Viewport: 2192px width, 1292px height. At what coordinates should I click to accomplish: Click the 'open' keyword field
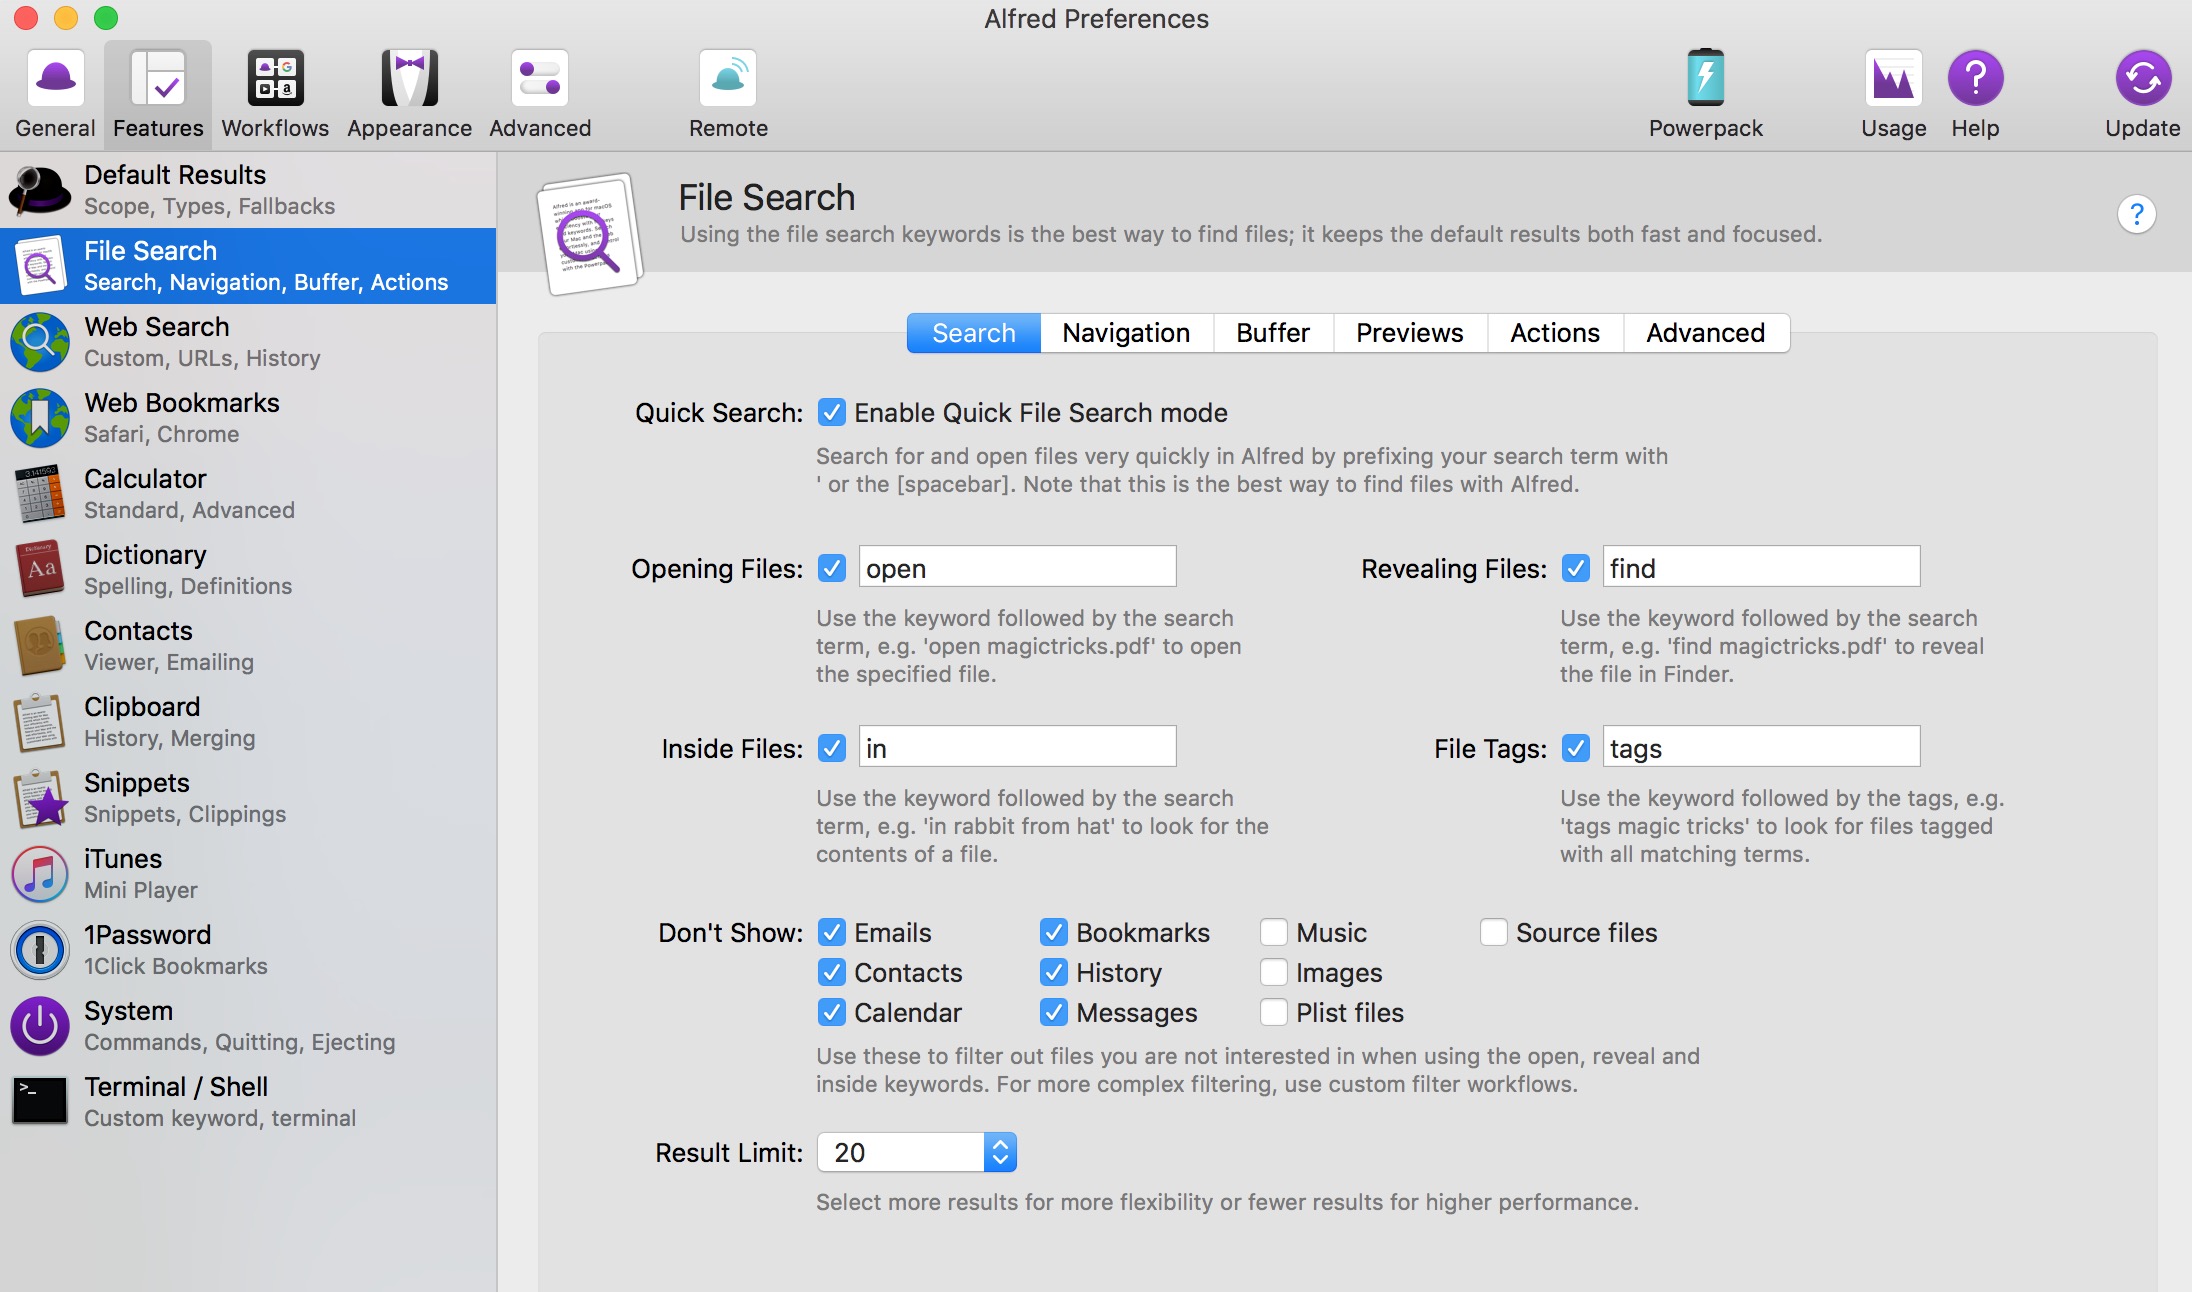(x=1017, y=566)
